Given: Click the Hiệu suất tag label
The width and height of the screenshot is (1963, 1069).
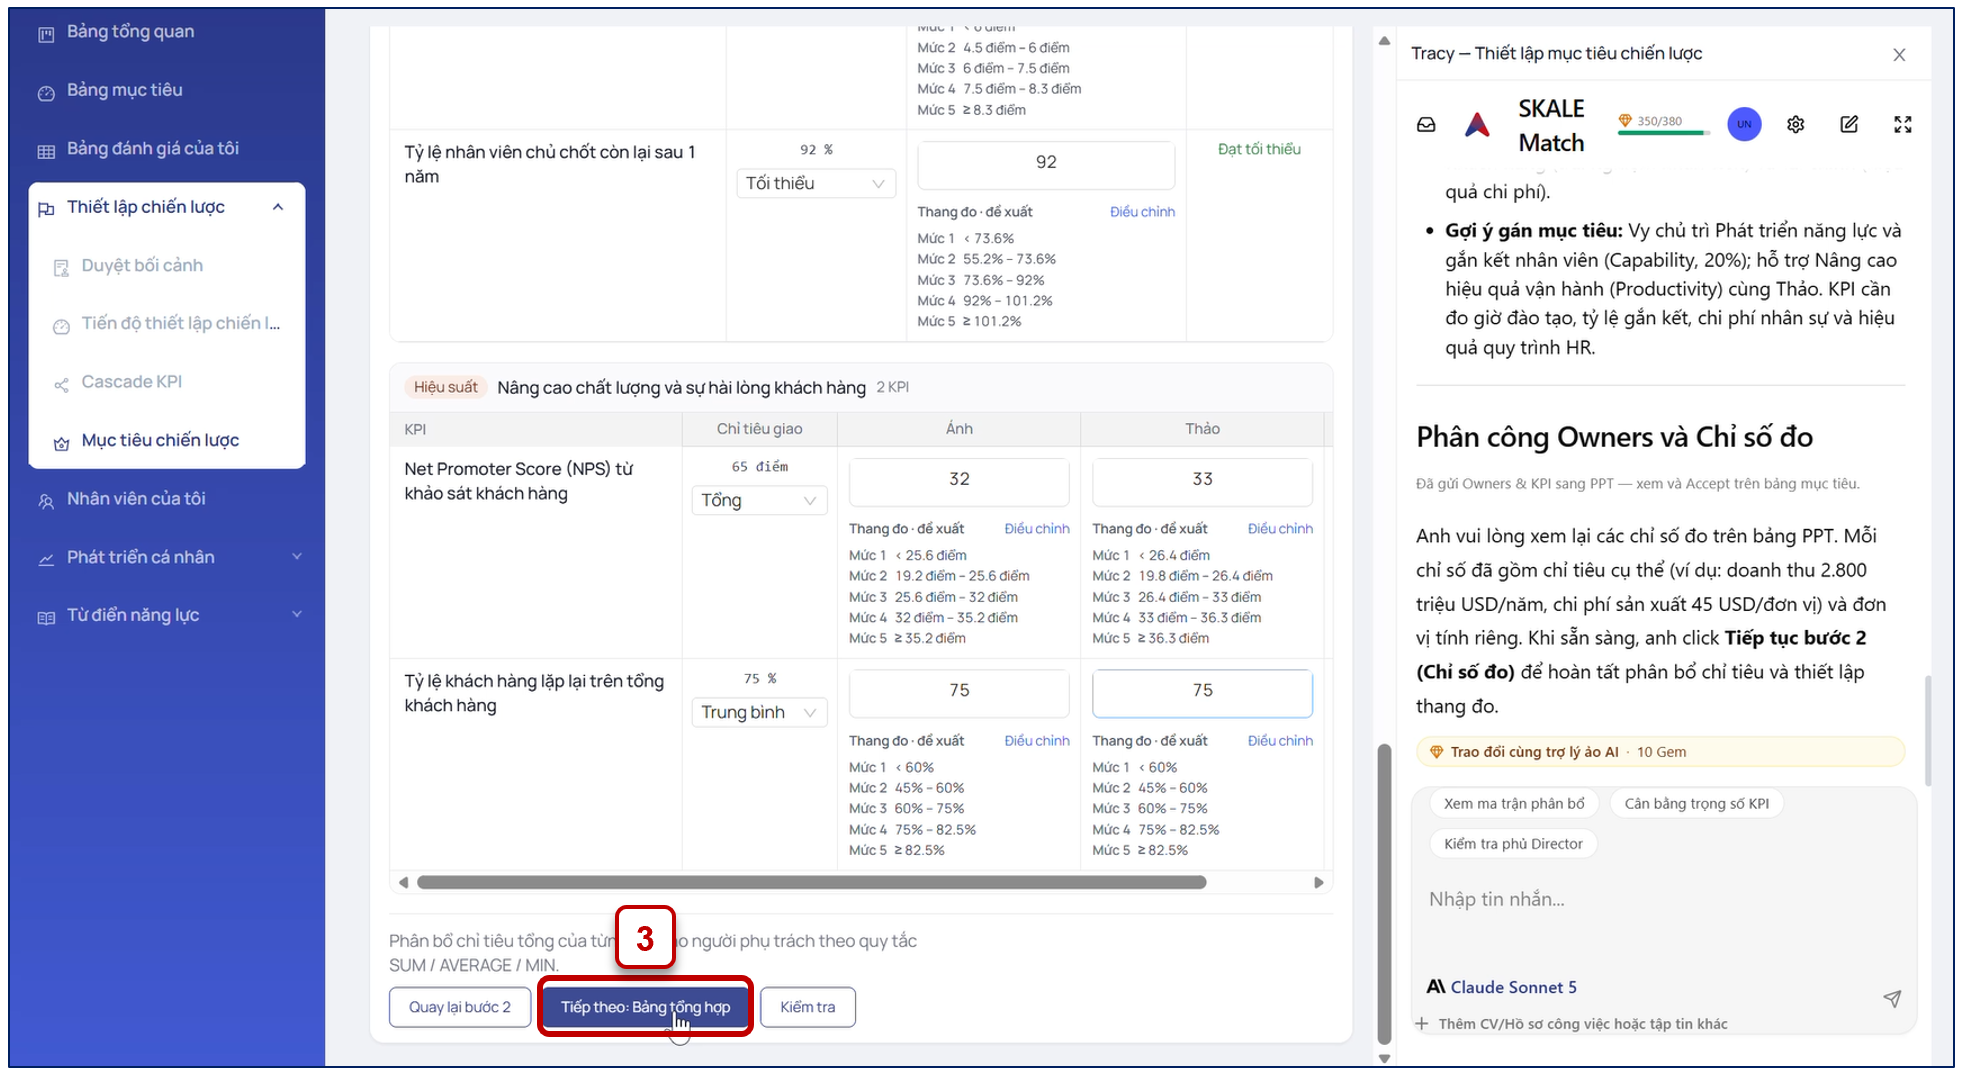Looking at the screenshot, I should click(446, 388).
